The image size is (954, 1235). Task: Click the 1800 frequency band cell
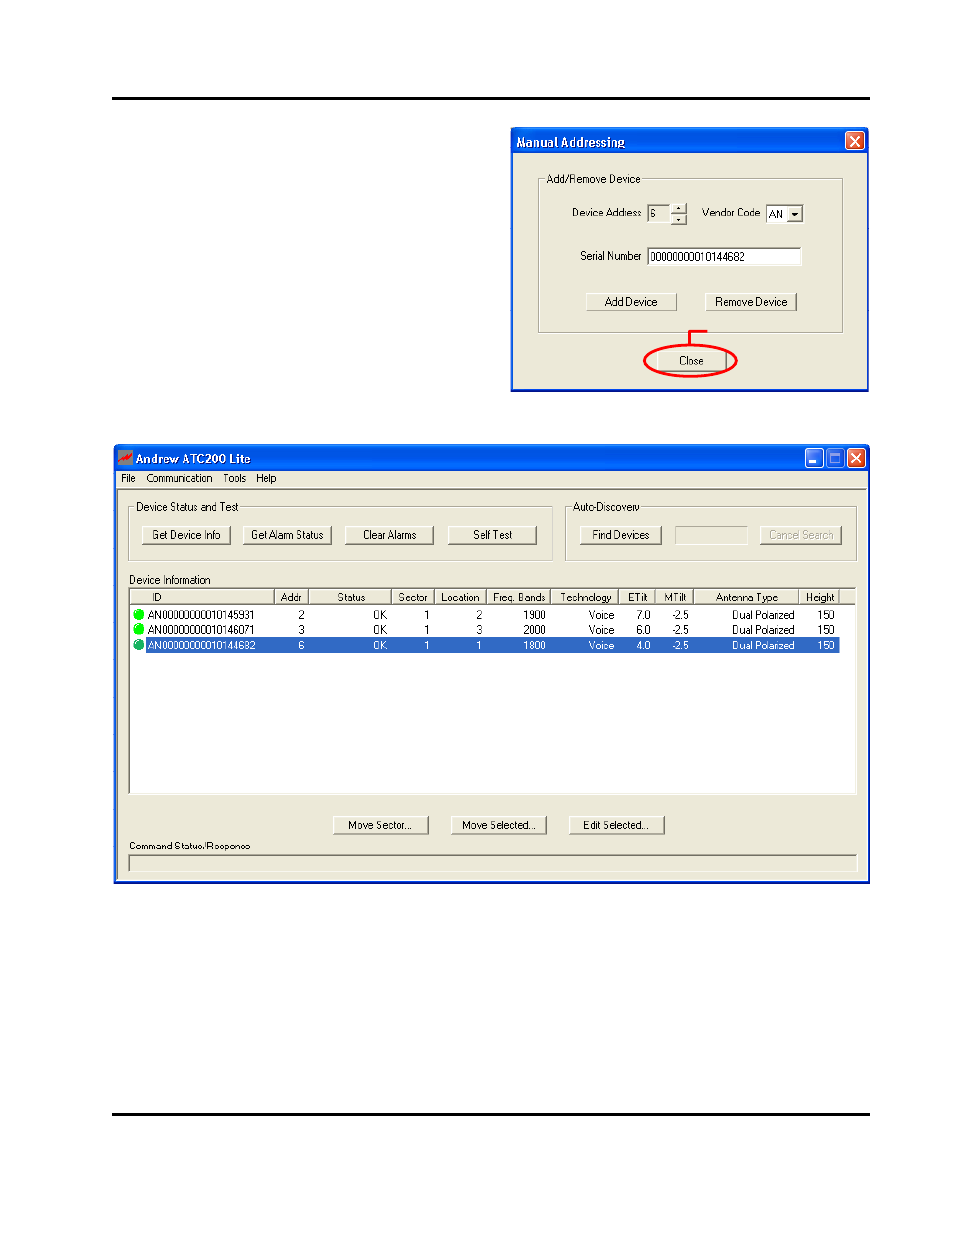pos(534,645)
